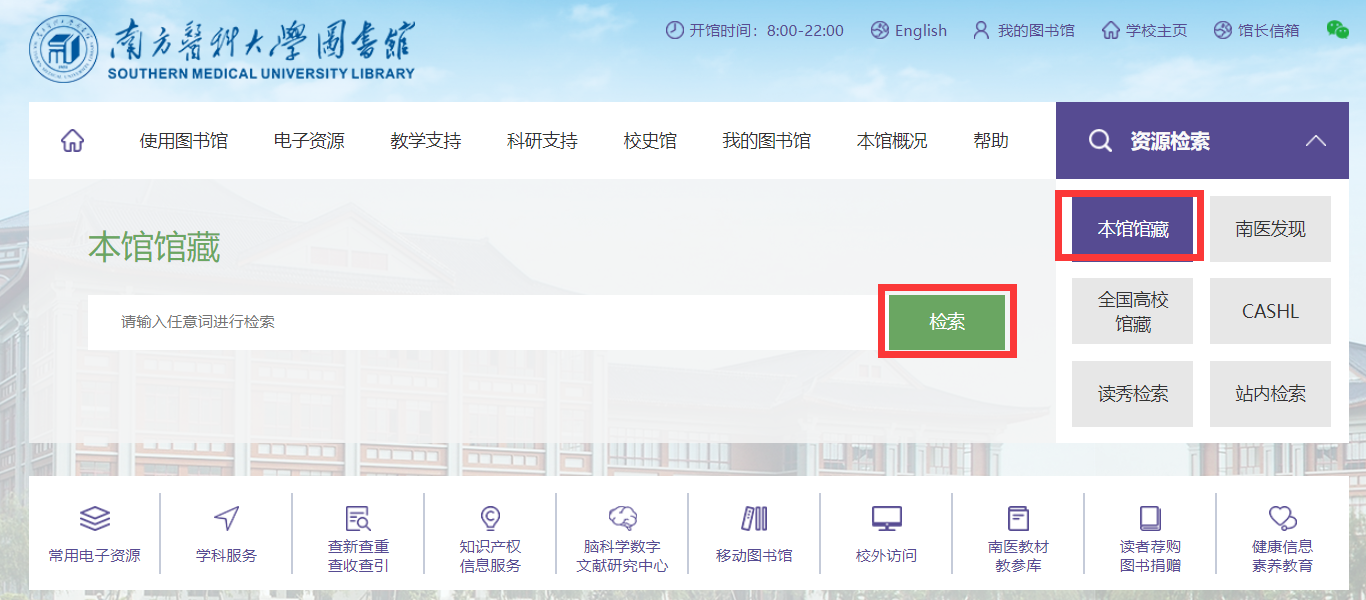Open the 帮助 menu
1366x600 pixels.
tap(991, 141)
